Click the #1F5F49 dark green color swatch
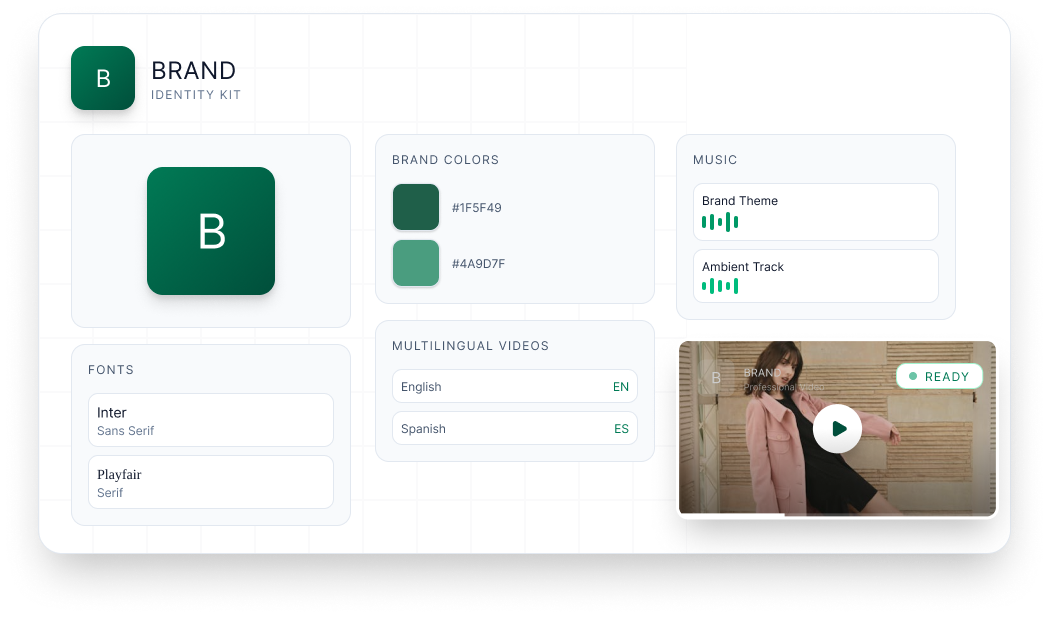1049x617 pixels. 416,207
